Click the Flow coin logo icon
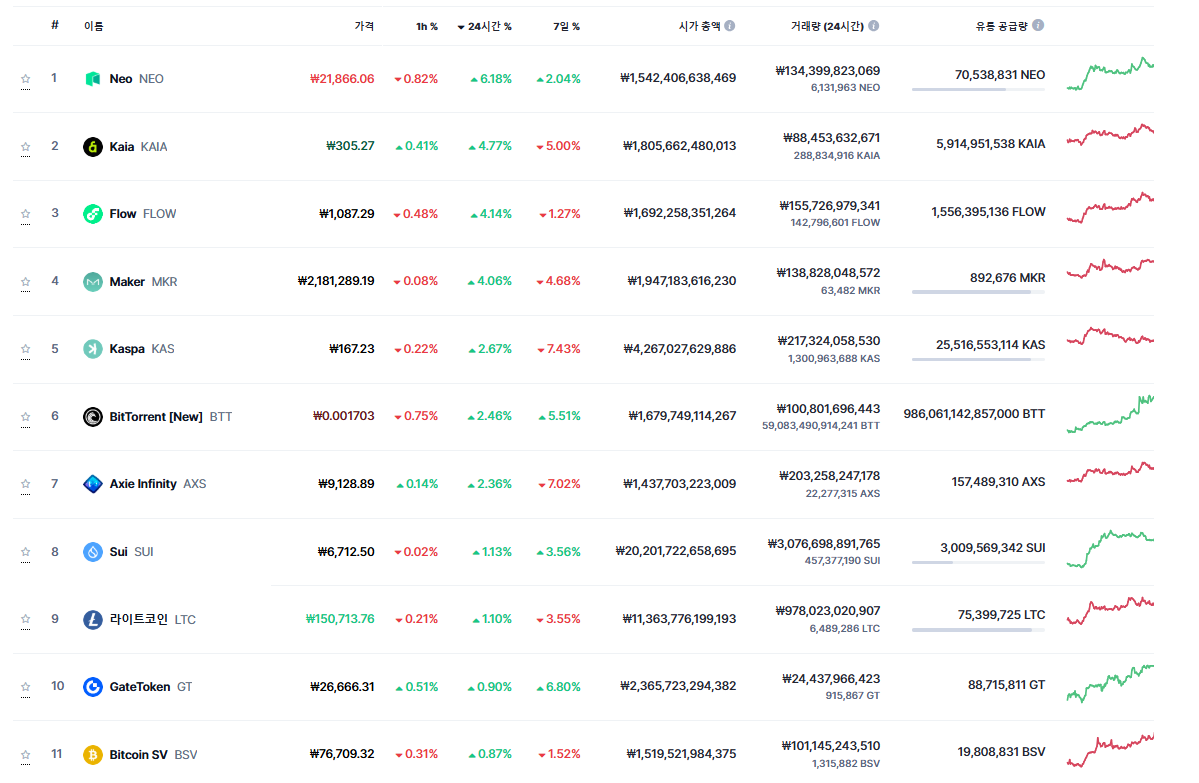 pos(93,214)
